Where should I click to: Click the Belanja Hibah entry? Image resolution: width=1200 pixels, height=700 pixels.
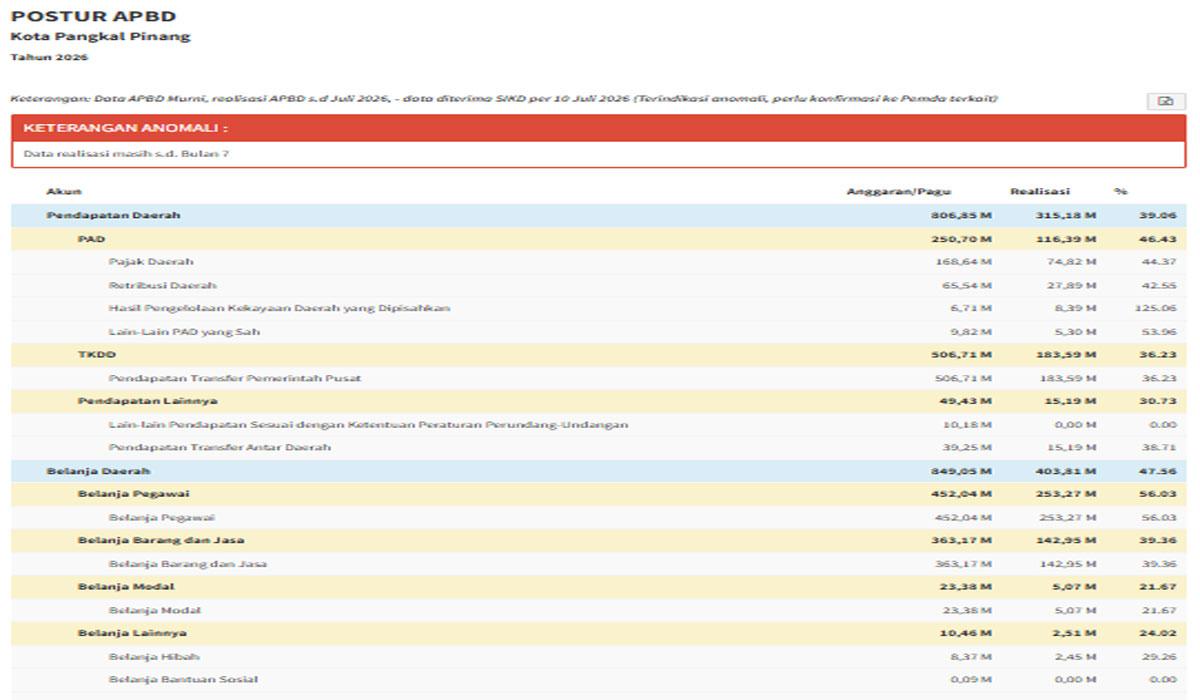click(x=598, y=656)
